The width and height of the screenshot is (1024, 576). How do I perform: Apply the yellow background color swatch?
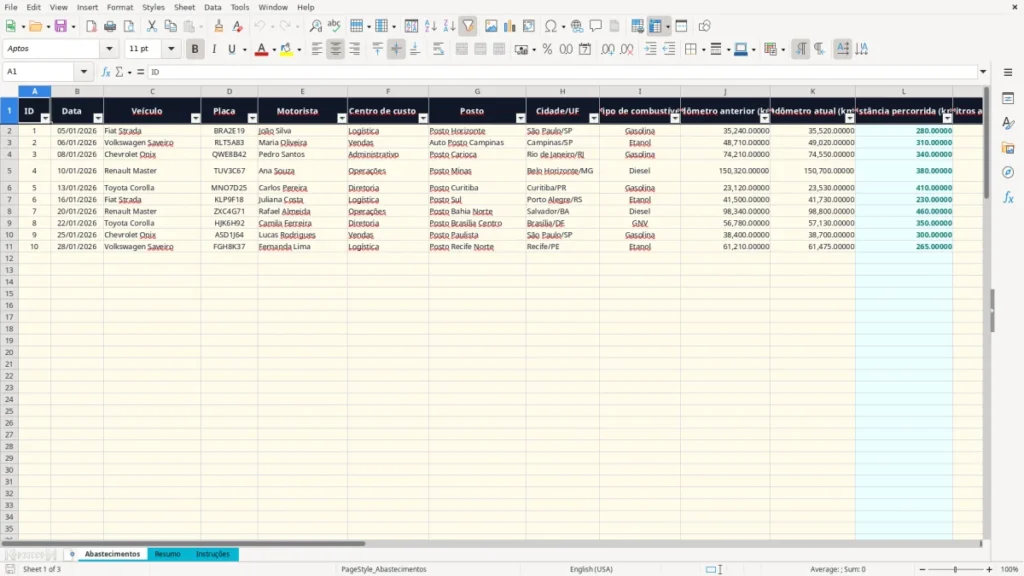click(286, 49)
